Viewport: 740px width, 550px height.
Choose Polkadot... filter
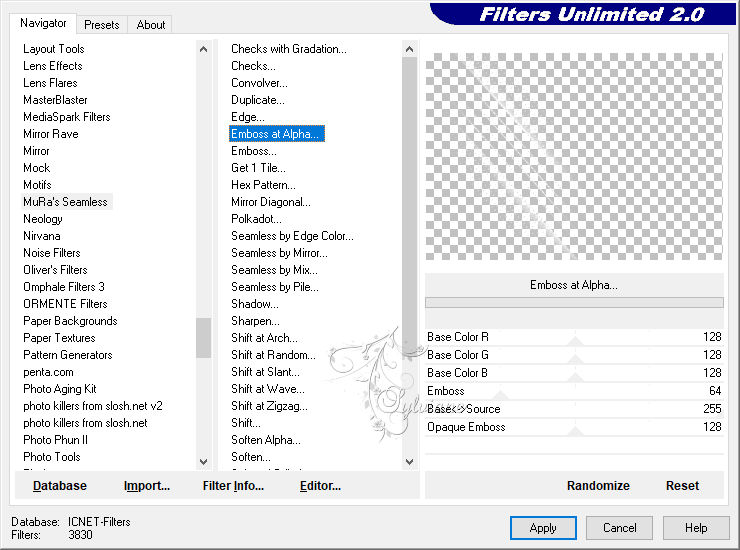(256, 219)
